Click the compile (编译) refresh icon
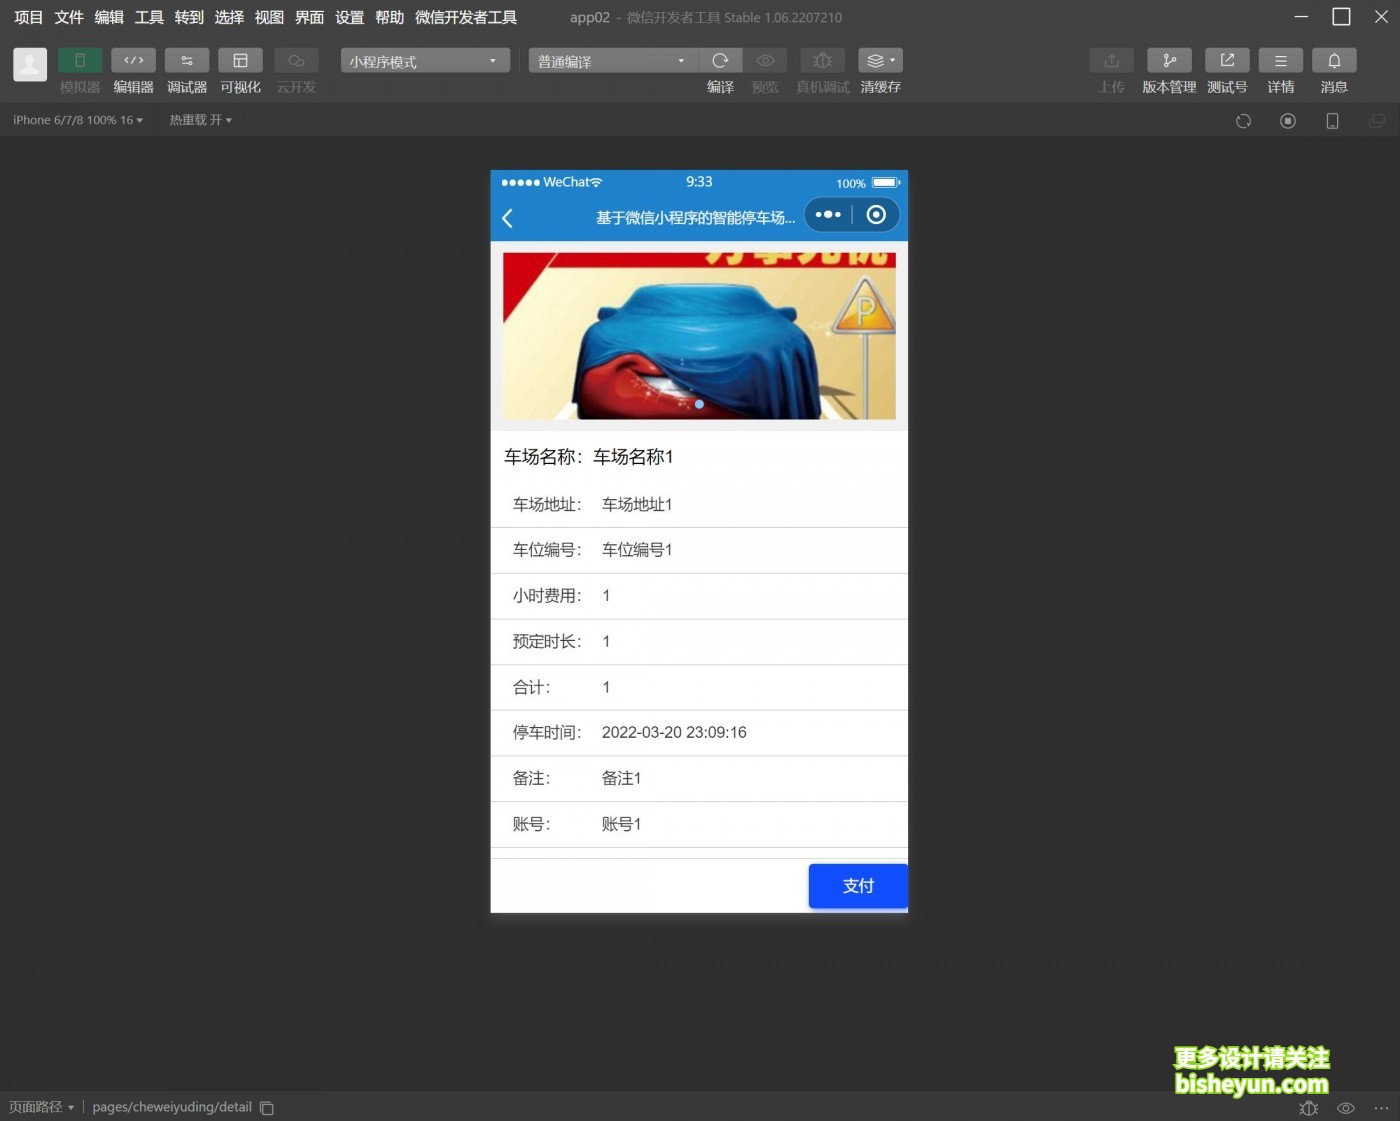The image size is (1400, 1121). pyautogui.click(x=720, y=61)
